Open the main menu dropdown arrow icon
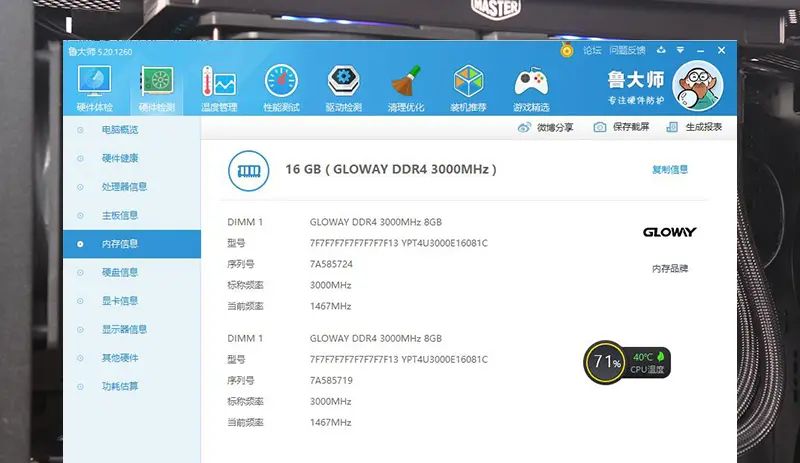 coord(680,50)
